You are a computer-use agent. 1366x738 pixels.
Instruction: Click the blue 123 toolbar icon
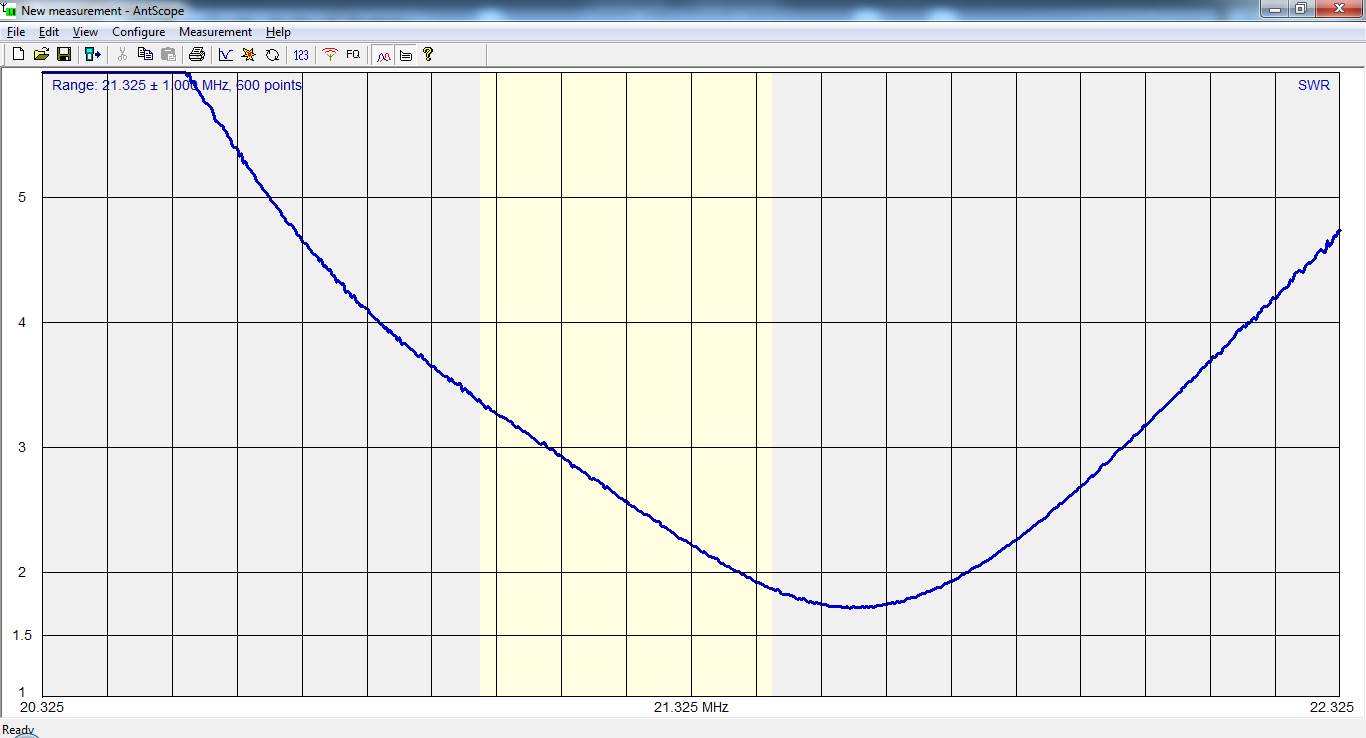point(301,55)
